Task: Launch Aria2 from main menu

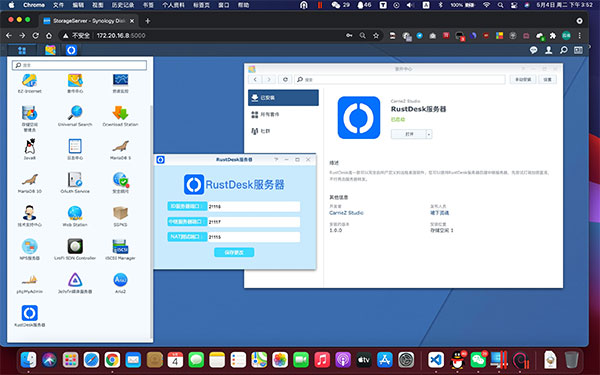Action: pyautogui.click(x=120, y=283)
